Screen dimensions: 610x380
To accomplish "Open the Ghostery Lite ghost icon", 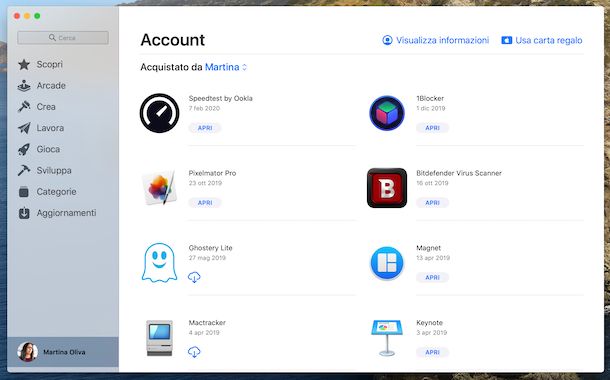I will [x=160, y=263].
